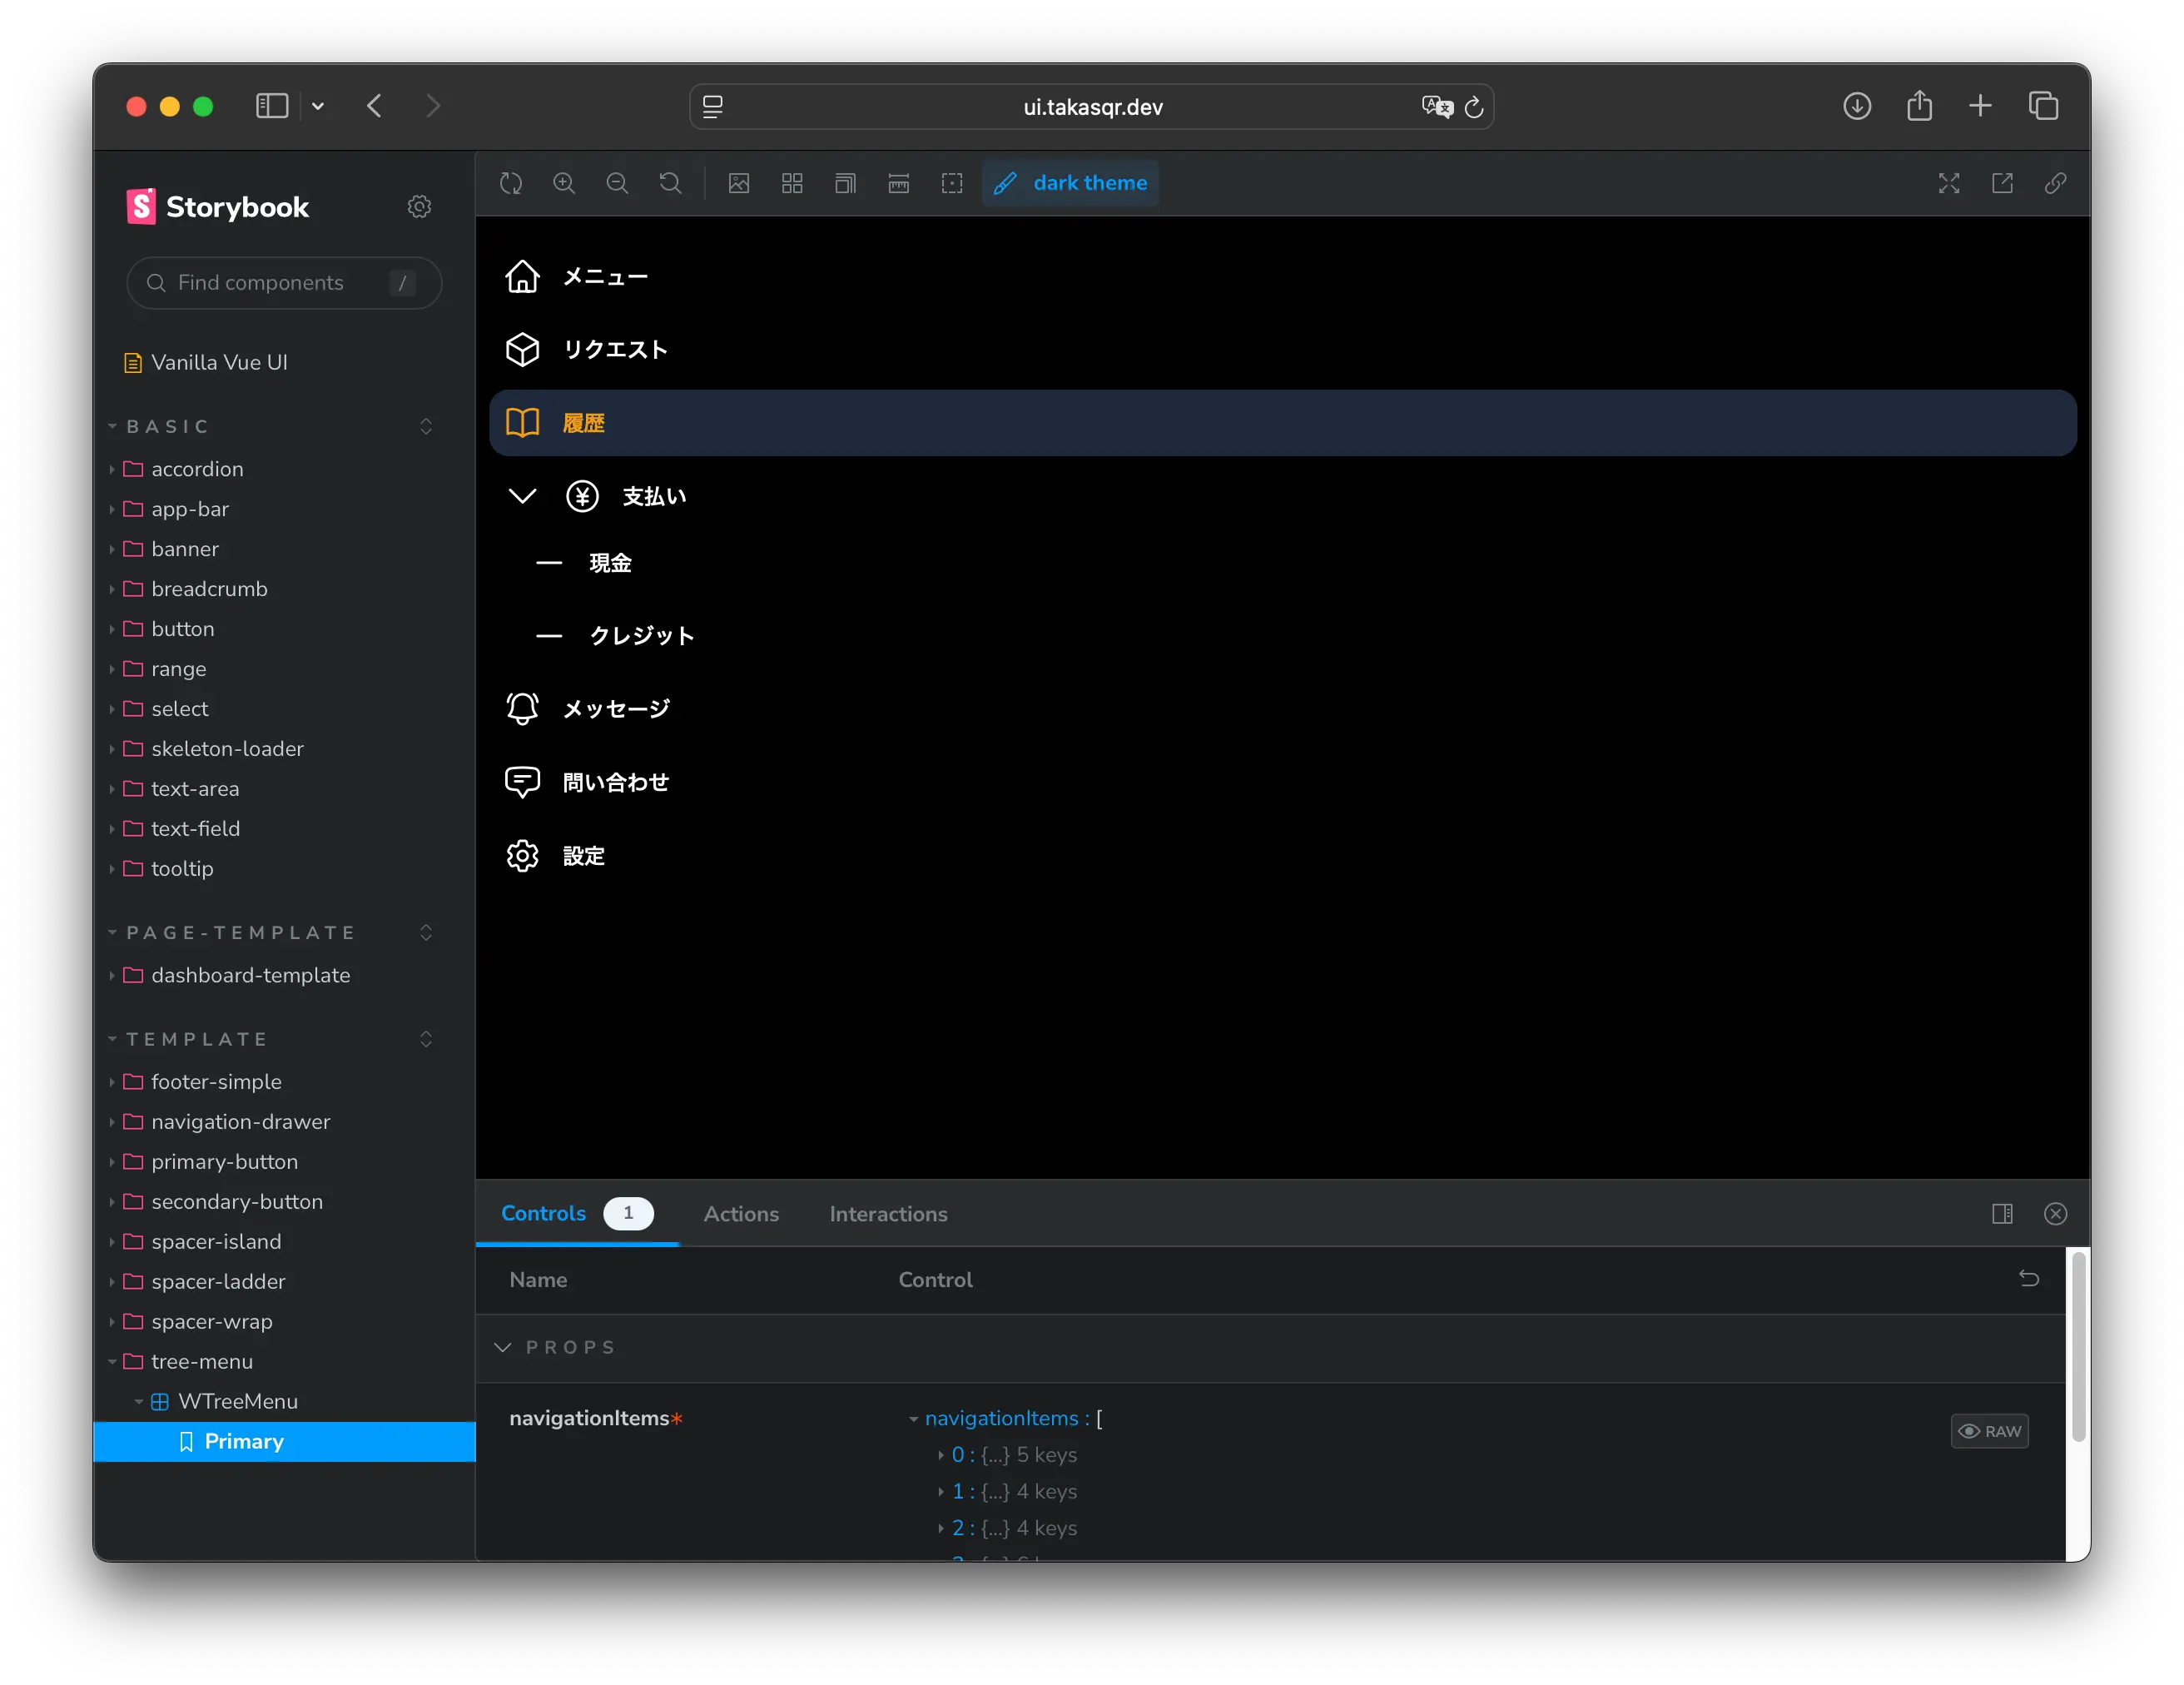Click the 問い合わせ chat menu item
Viewport: 2184px width, 1685px height.
(x=1283, y=782)
